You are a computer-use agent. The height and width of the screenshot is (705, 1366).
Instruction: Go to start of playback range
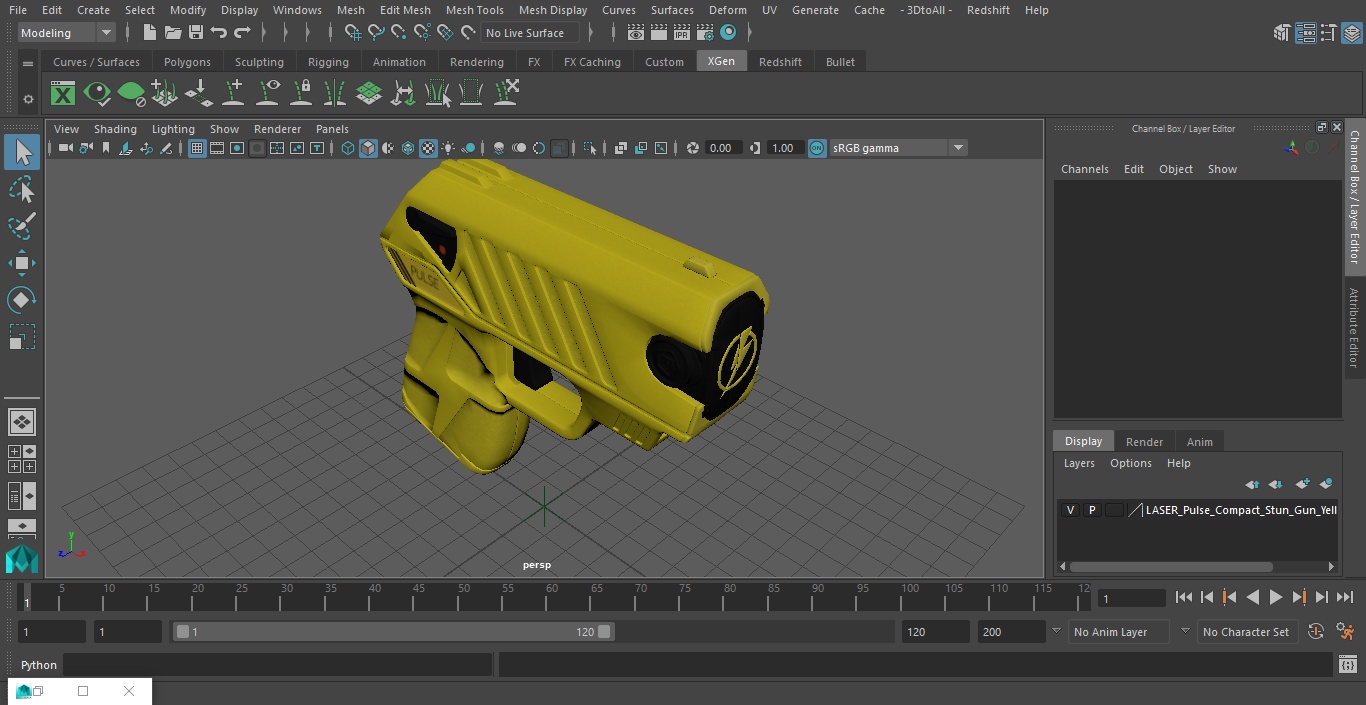[1183, 597]
